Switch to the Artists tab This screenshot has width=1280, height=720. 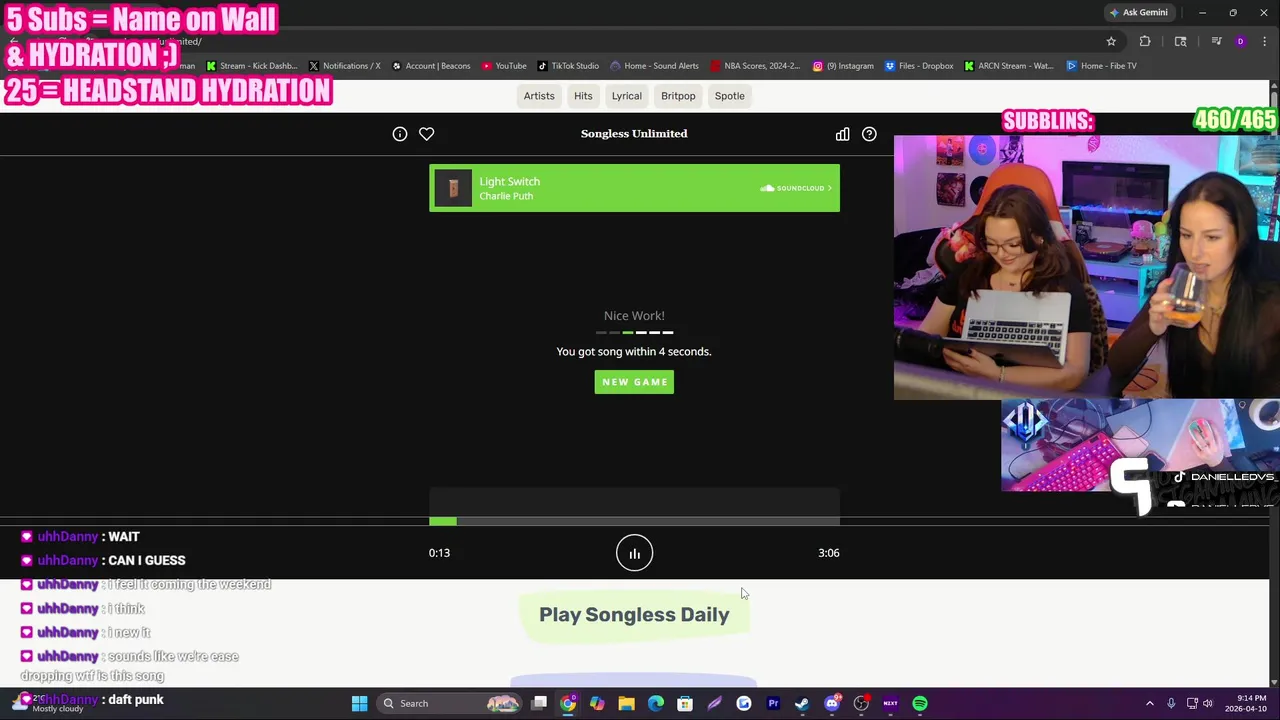click(539, 96)
